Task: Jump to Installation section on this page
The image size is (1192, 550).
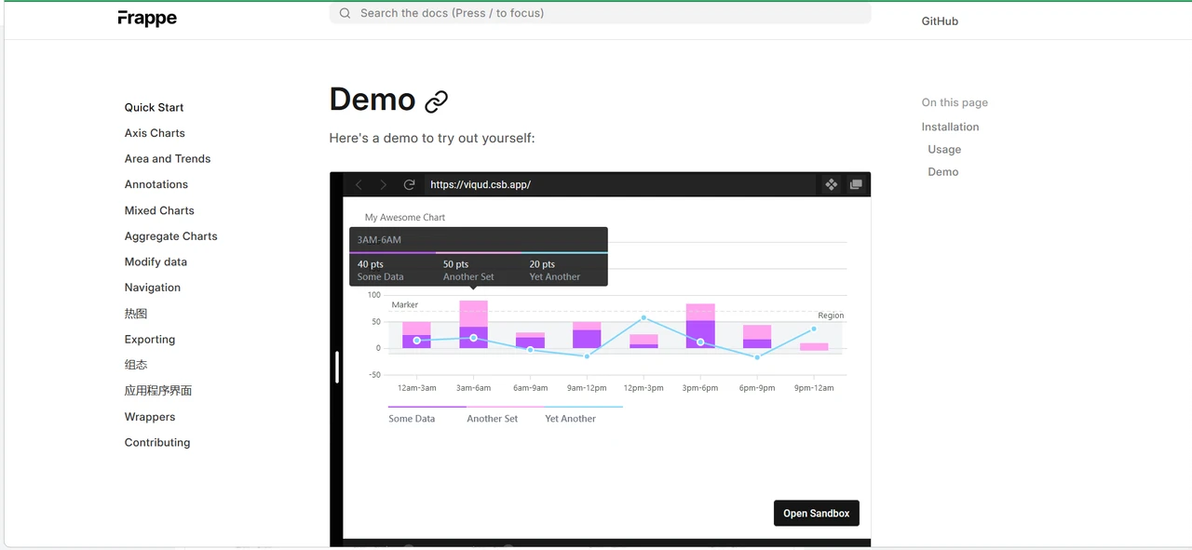Action: point(950,127)
